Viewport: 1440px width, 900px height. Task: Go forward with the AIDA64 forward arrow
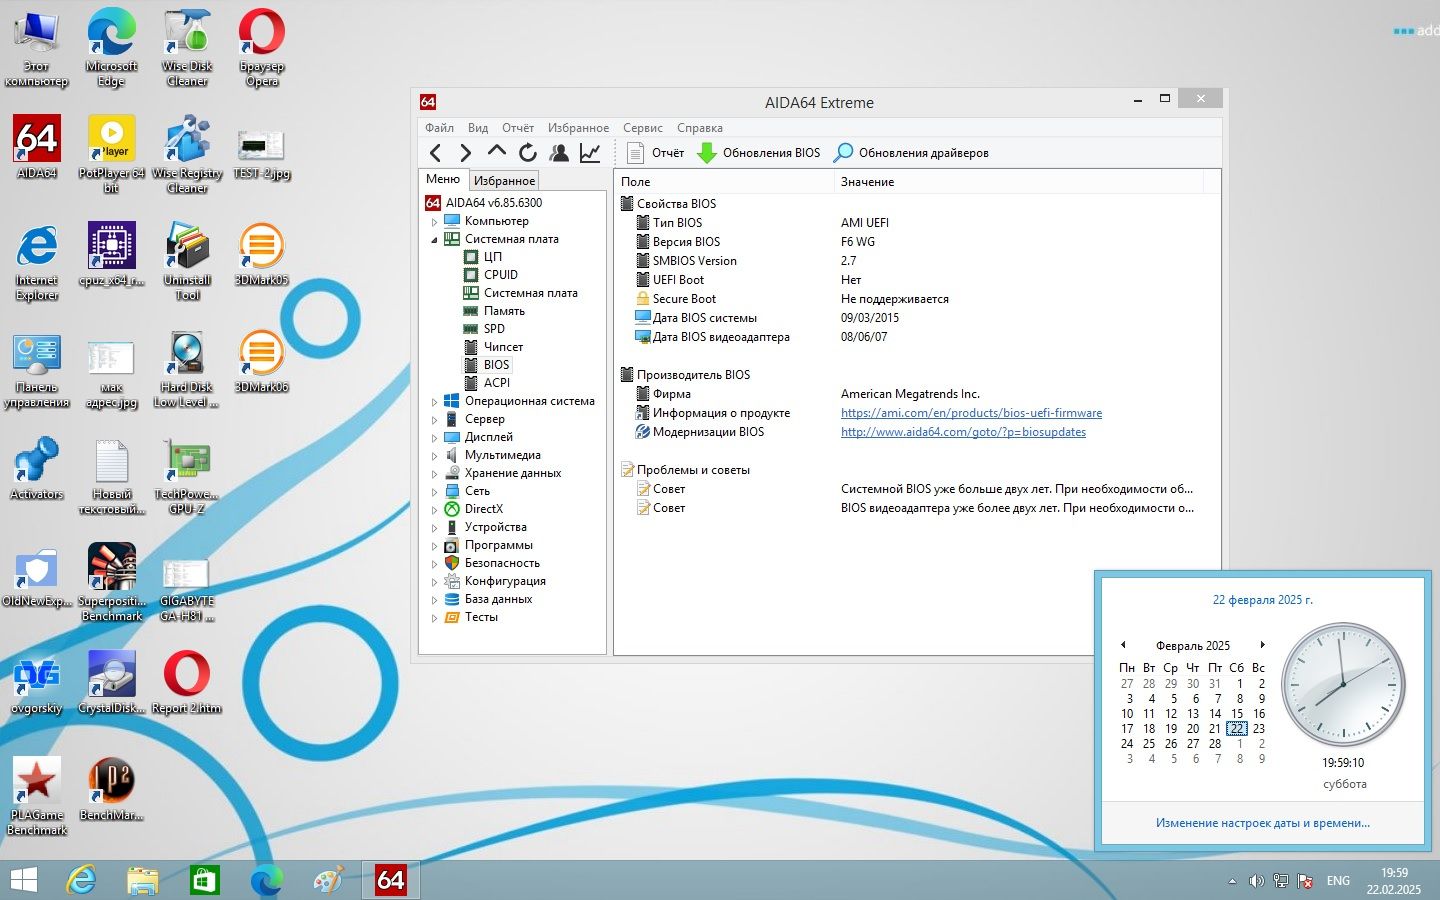click(x=466, y=153)
